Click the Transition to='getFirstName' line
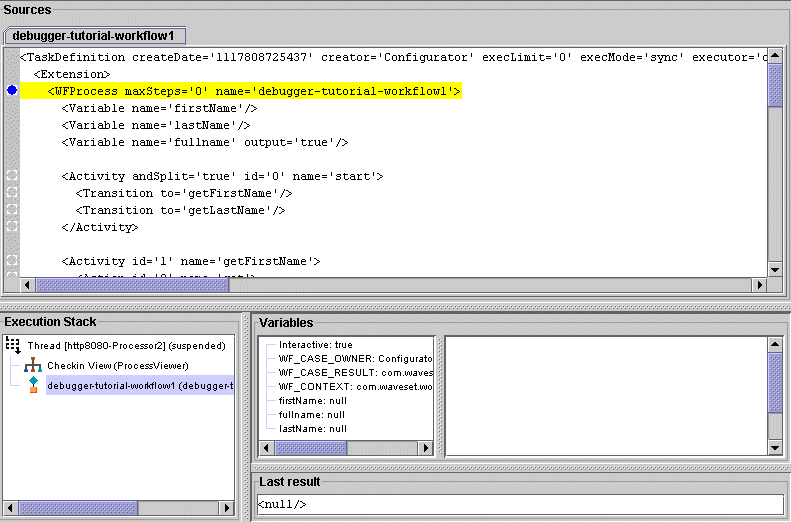The width and height of the screenshot is (791, 522). (x=184, y=193)
